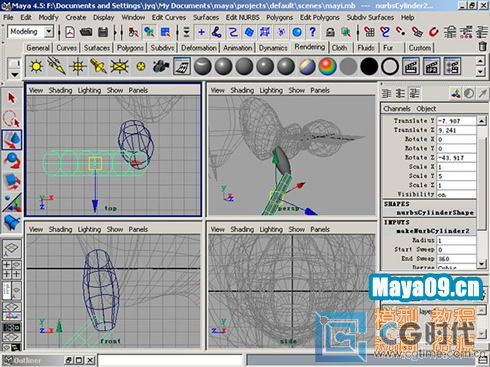Open Shading menu in top viewport
This screenshot has width=490, height=367.
click(60, 90)
